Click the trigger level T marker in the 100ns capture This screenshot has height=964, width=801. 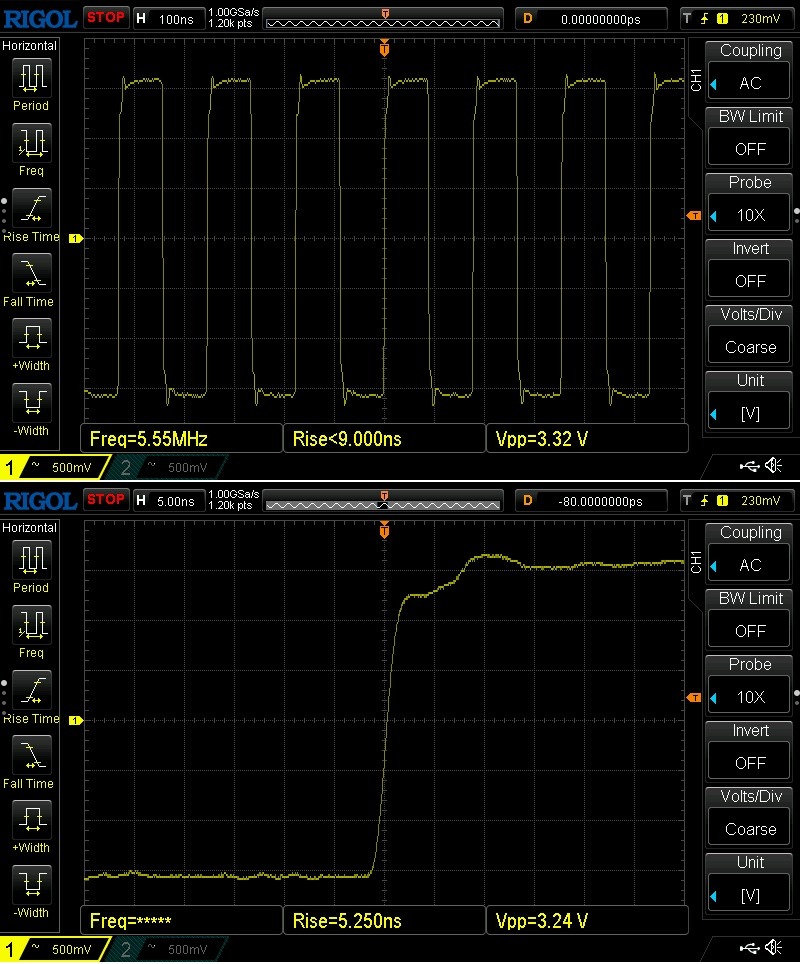693,216
